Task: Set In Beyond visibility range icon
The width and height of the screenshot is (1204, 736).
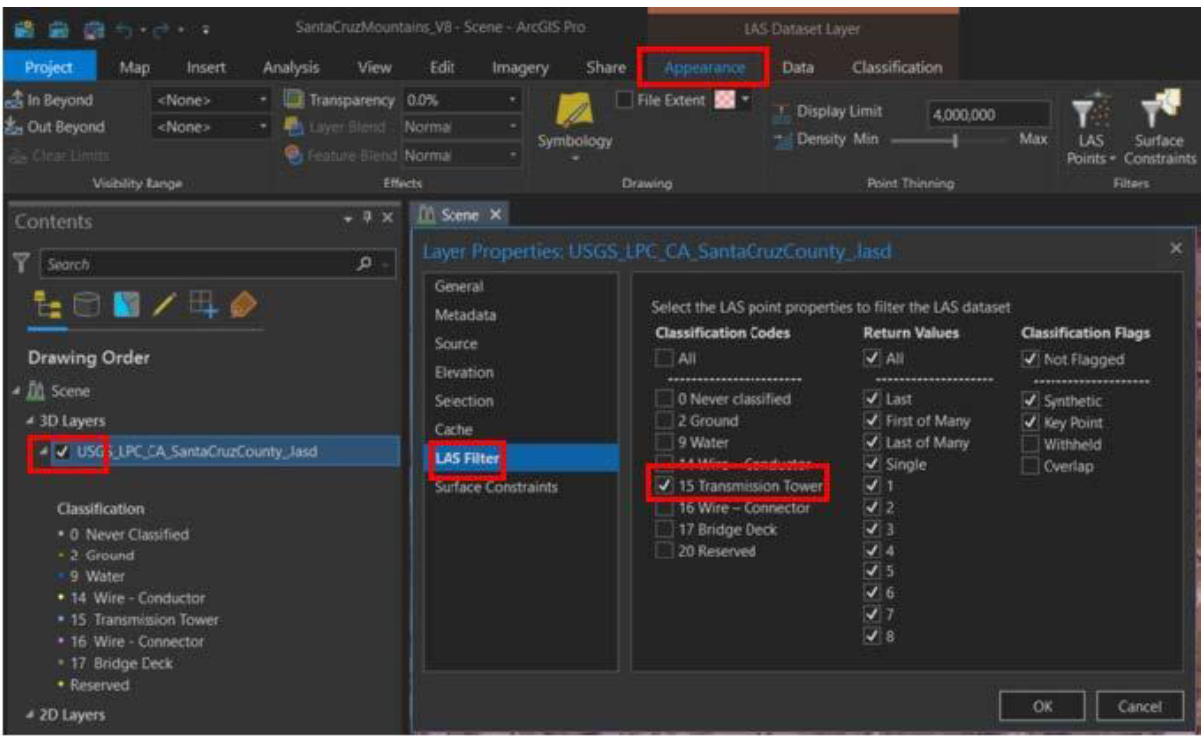Action: pos(14,100)
